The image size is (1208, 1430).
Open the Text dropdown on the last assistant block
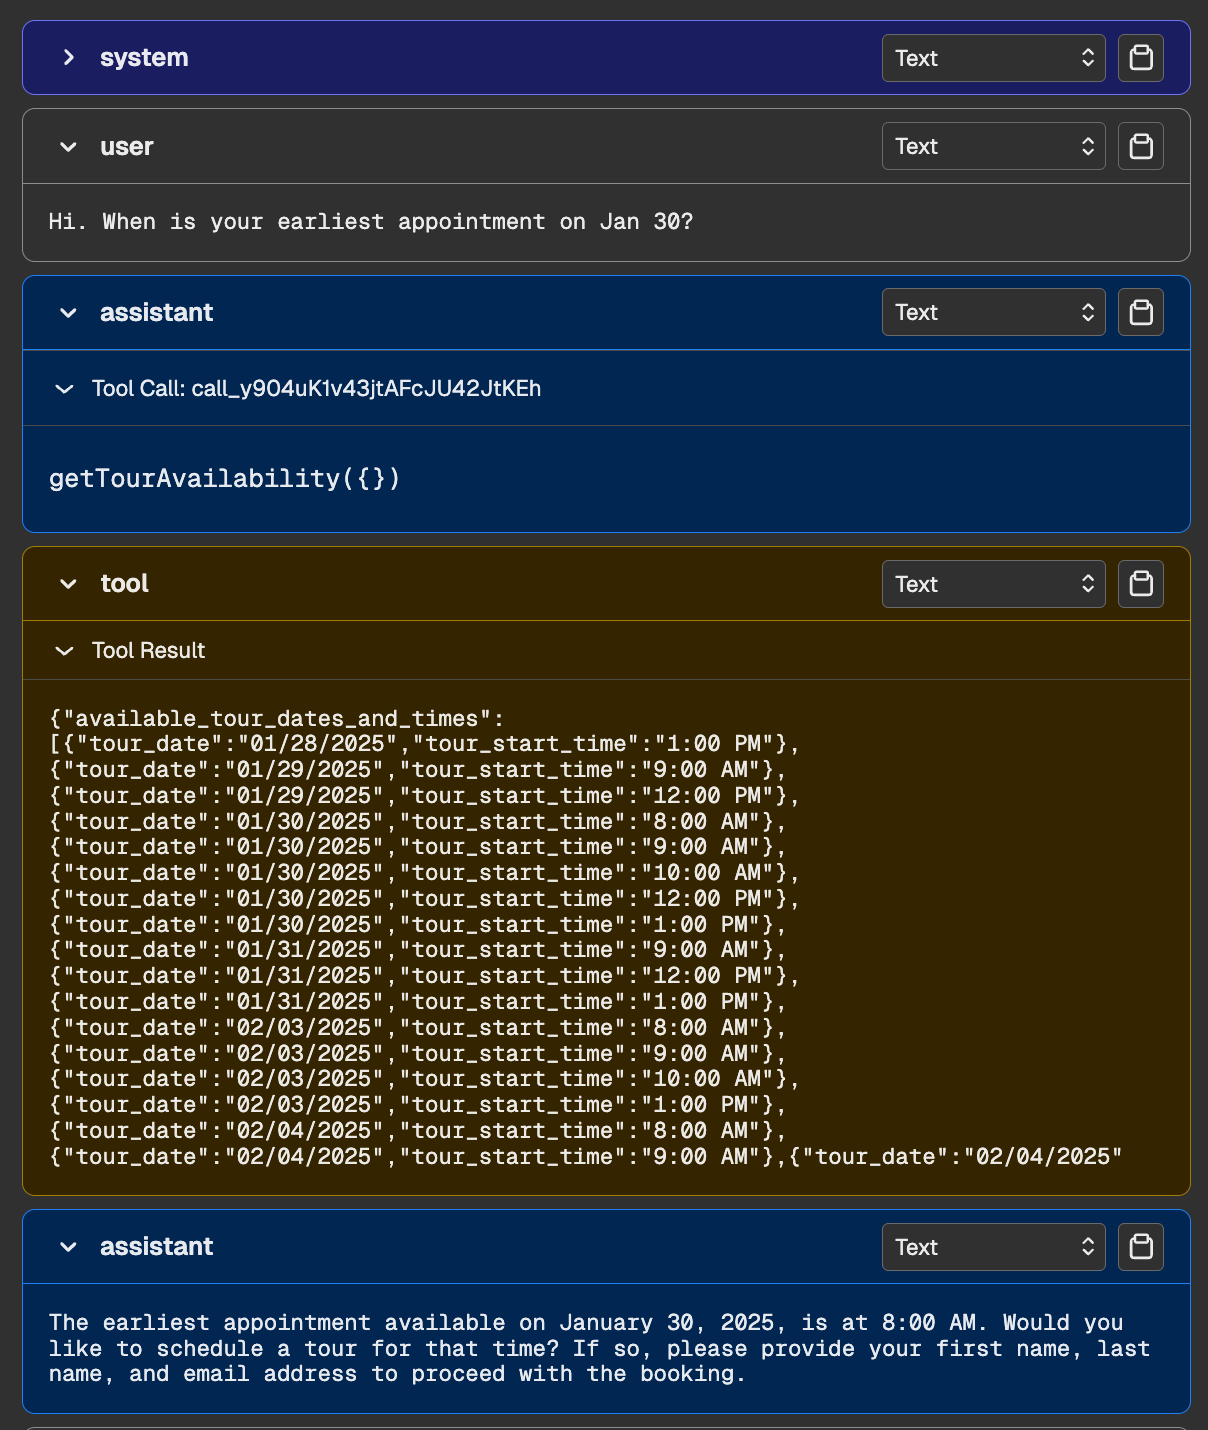pos(993,1247)
